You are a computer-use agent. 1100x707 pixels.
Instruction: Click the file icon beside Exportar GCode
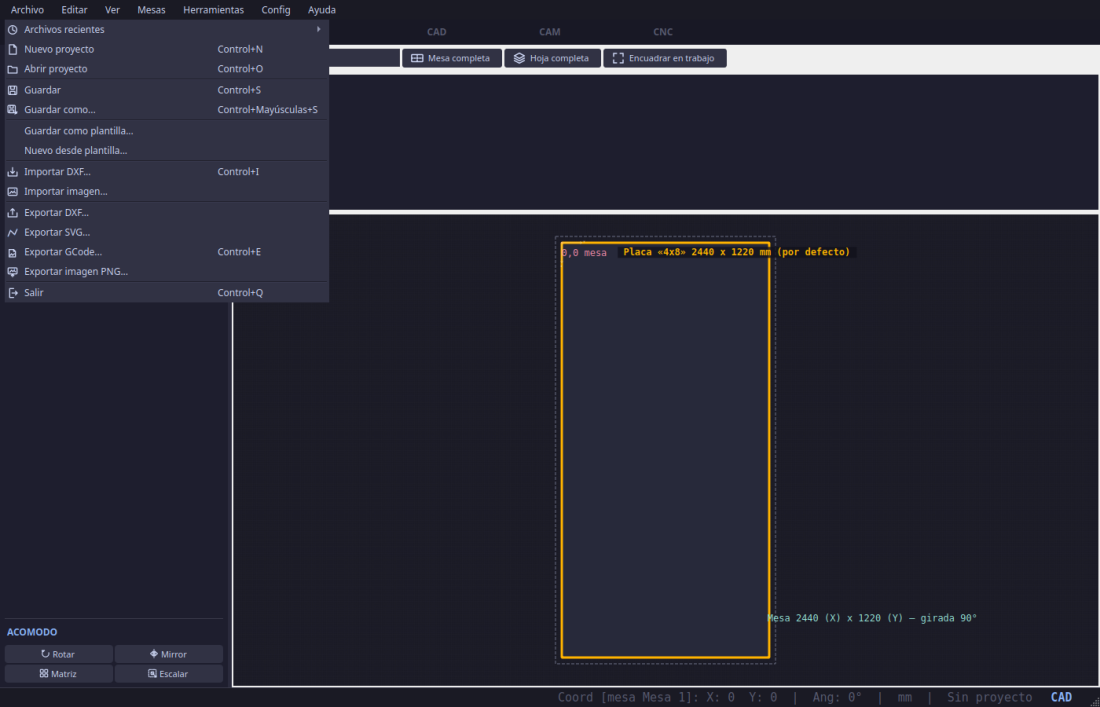[13, 252]
